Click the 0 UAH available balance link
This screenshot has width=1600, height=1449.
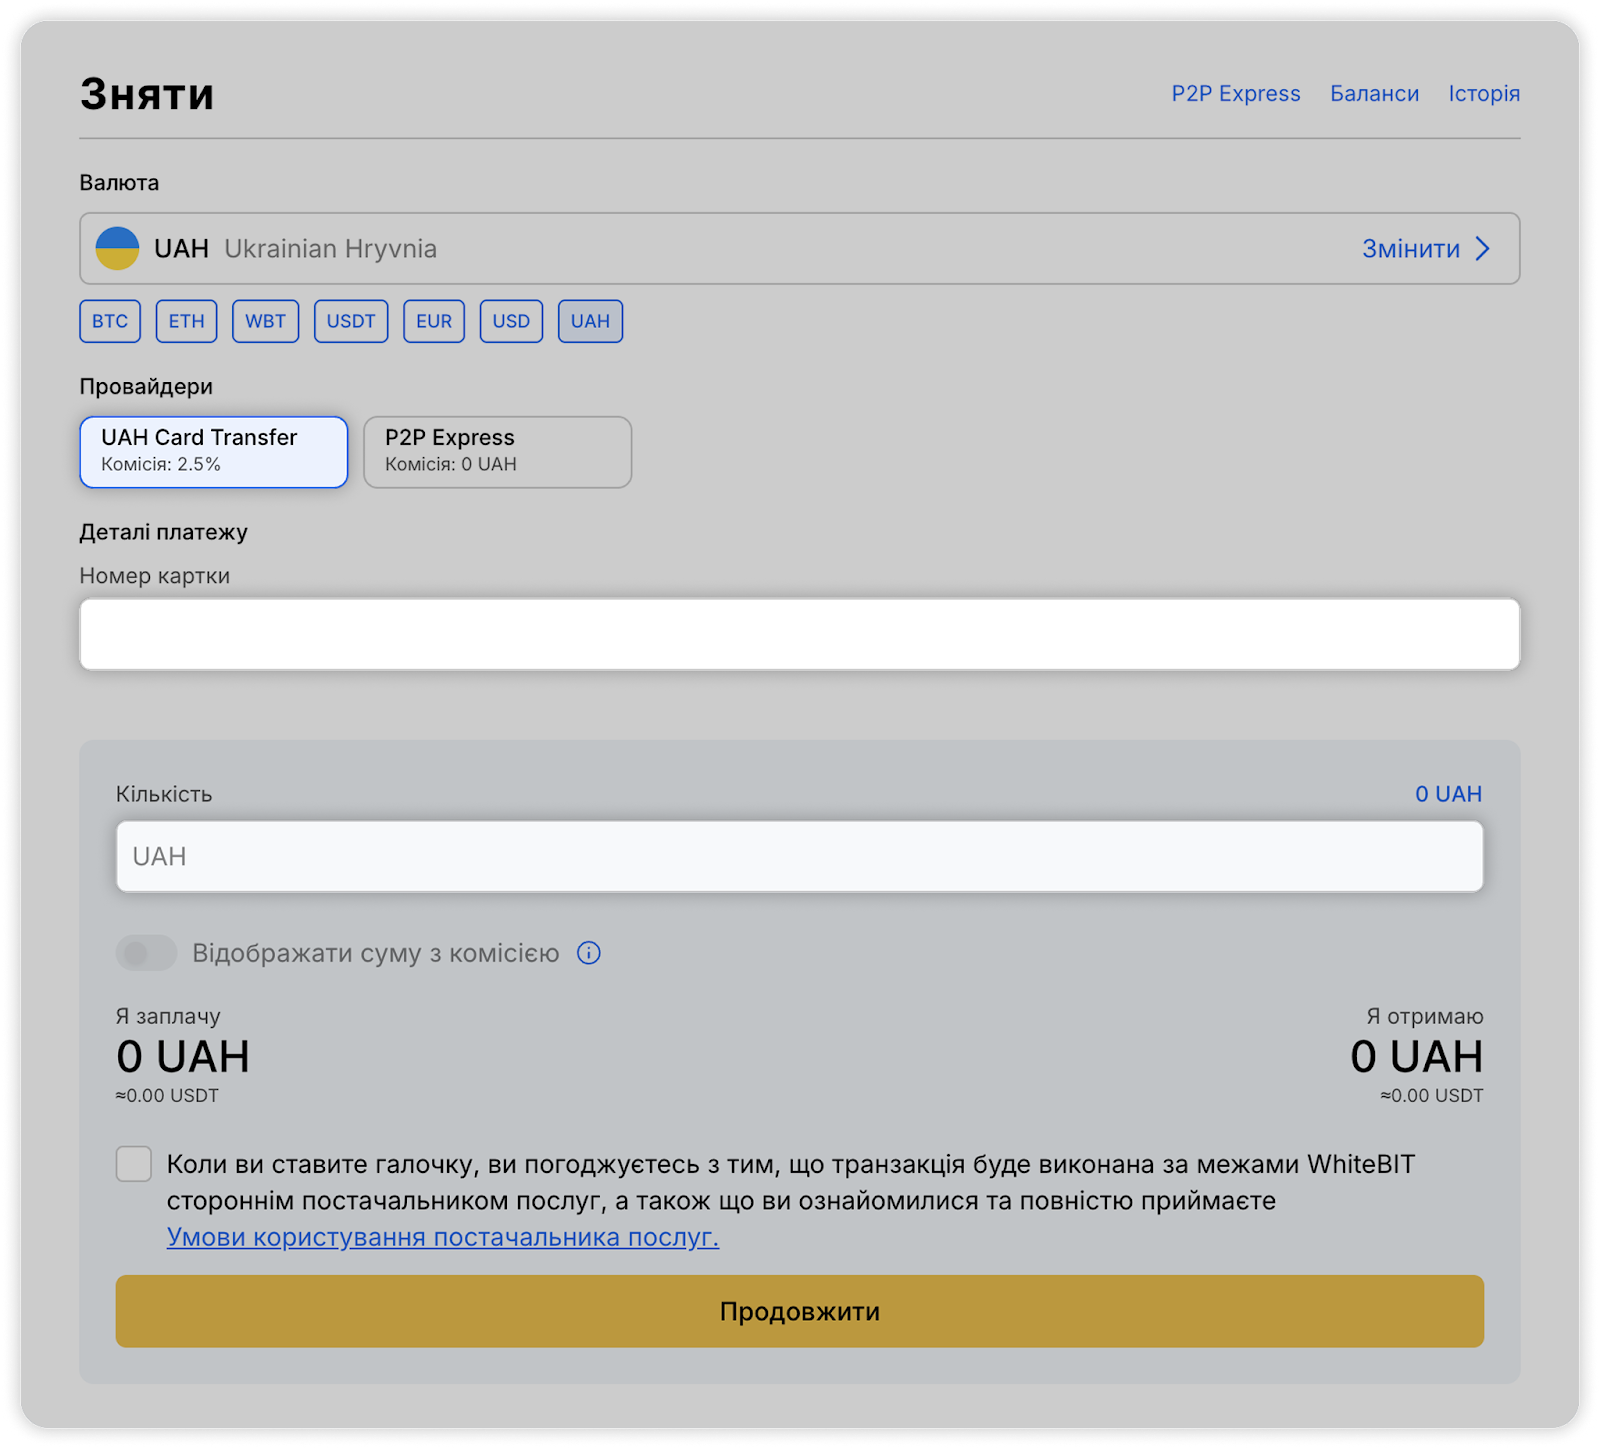pyautogui.click(x=1448, y=794)
